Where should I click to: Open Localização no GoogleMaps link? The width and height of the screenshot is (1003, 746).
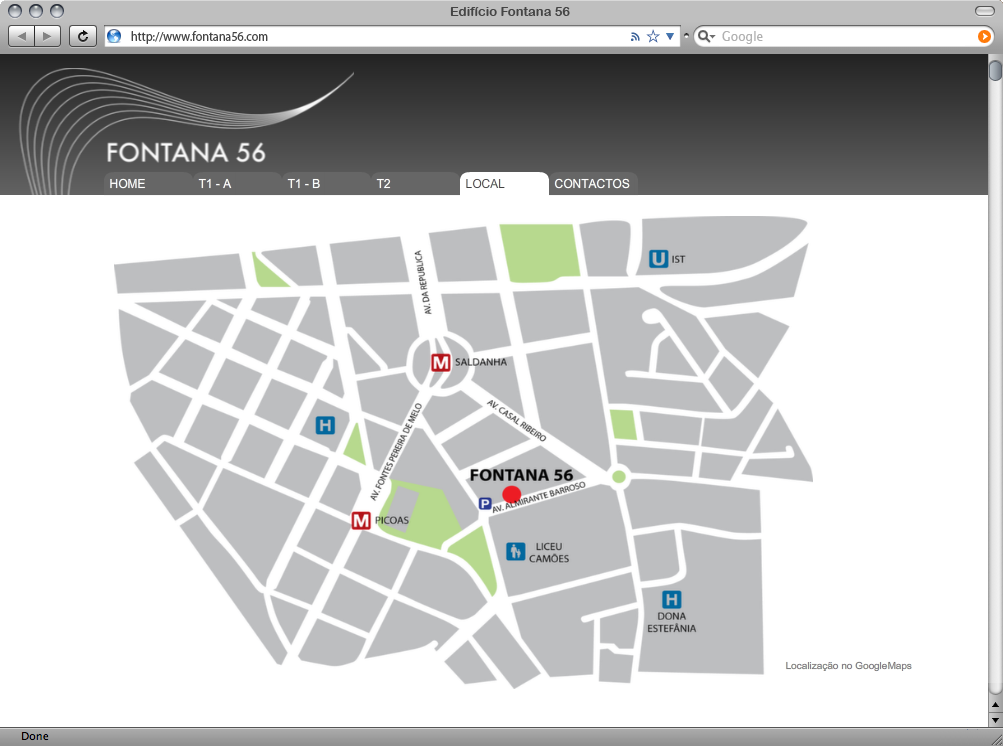848,665
